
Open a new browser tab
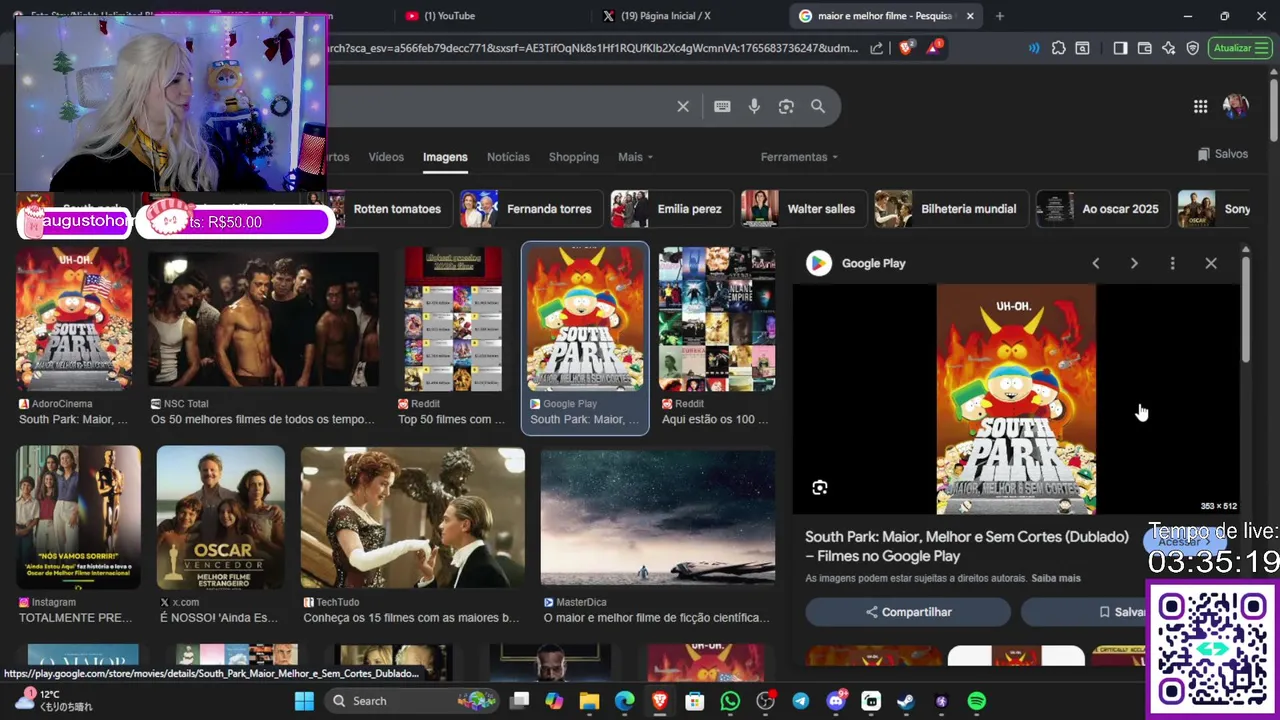point(999,16)
